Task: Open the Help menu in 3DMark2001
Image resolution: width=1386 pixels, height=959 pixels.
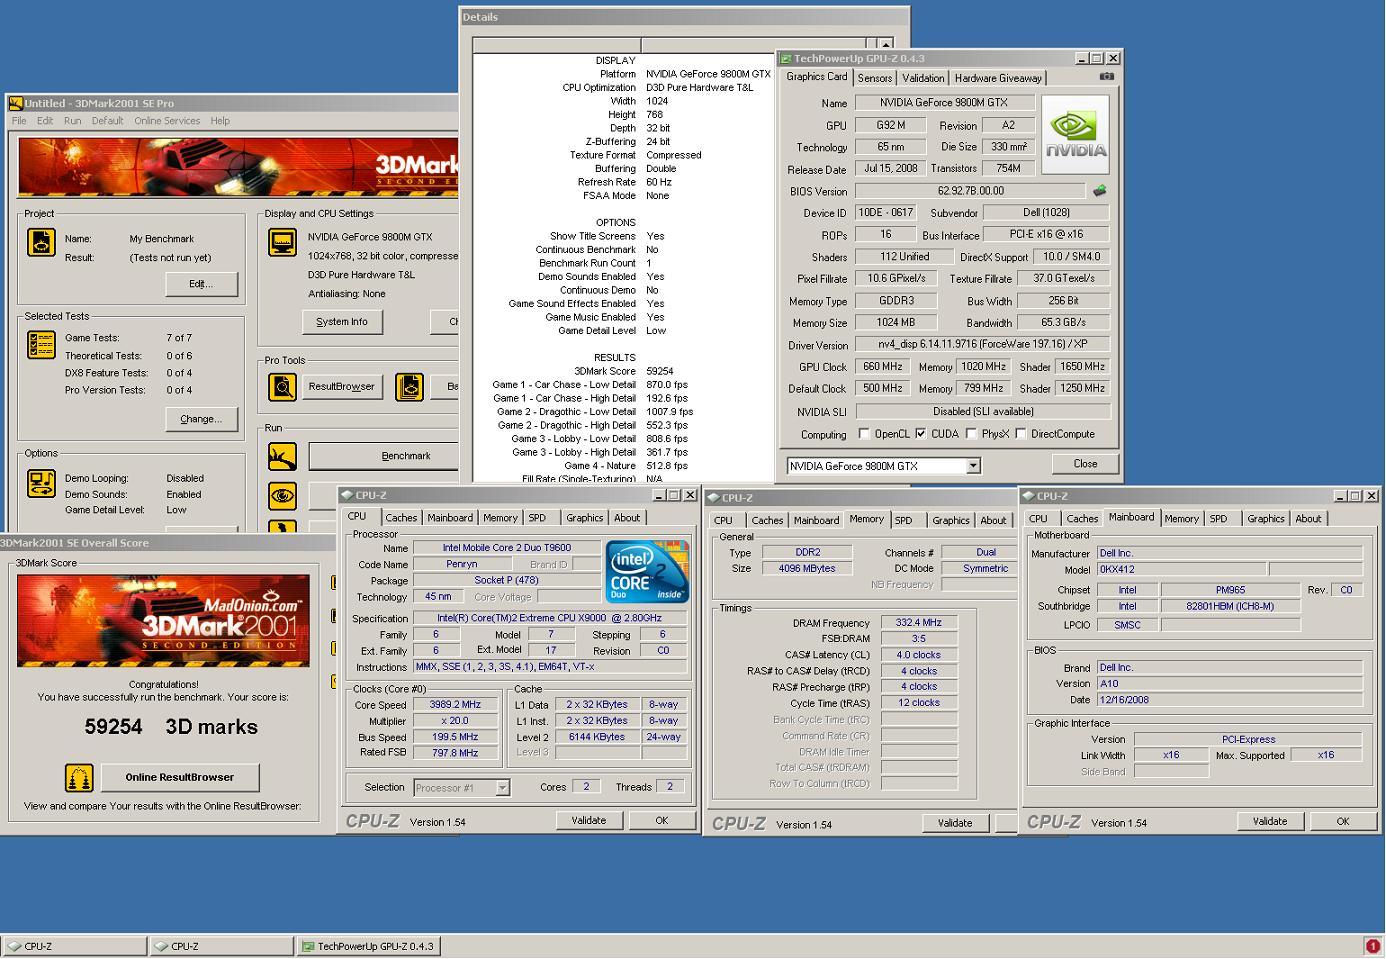Action: click(220, 121)
